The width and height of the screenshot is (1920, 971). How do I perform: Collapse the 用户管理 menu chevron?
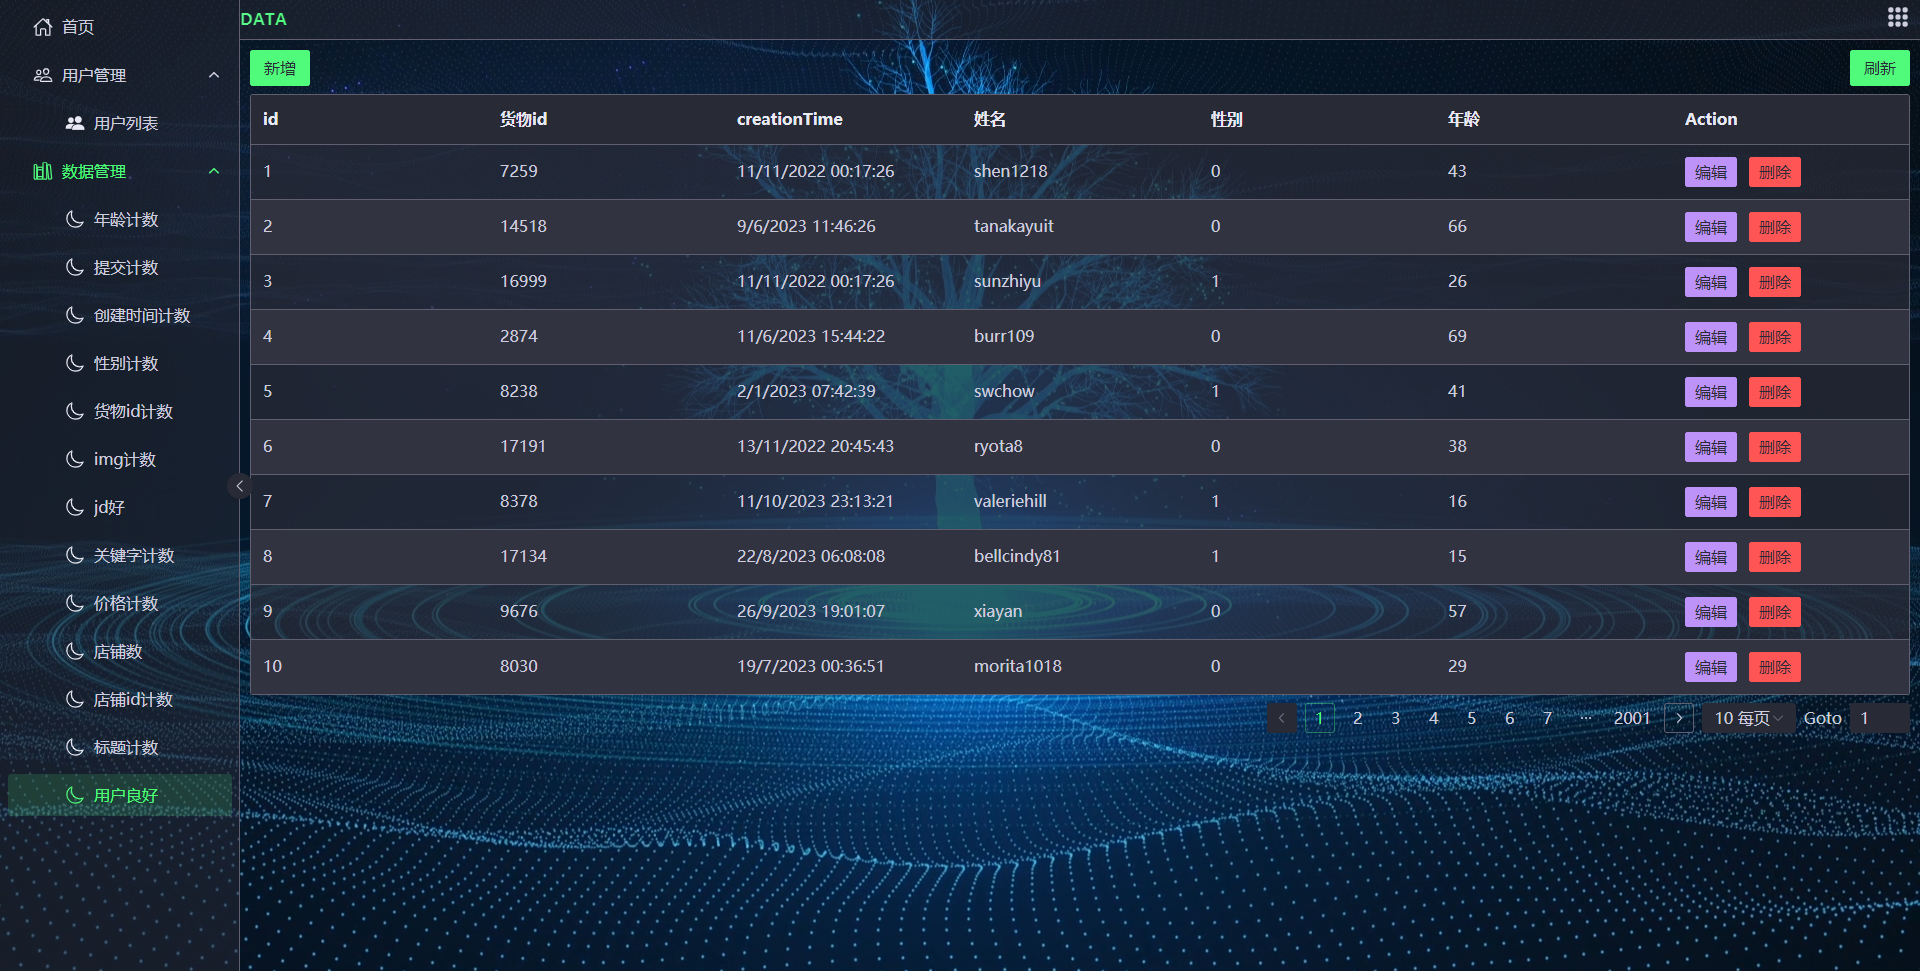(214, 75)
